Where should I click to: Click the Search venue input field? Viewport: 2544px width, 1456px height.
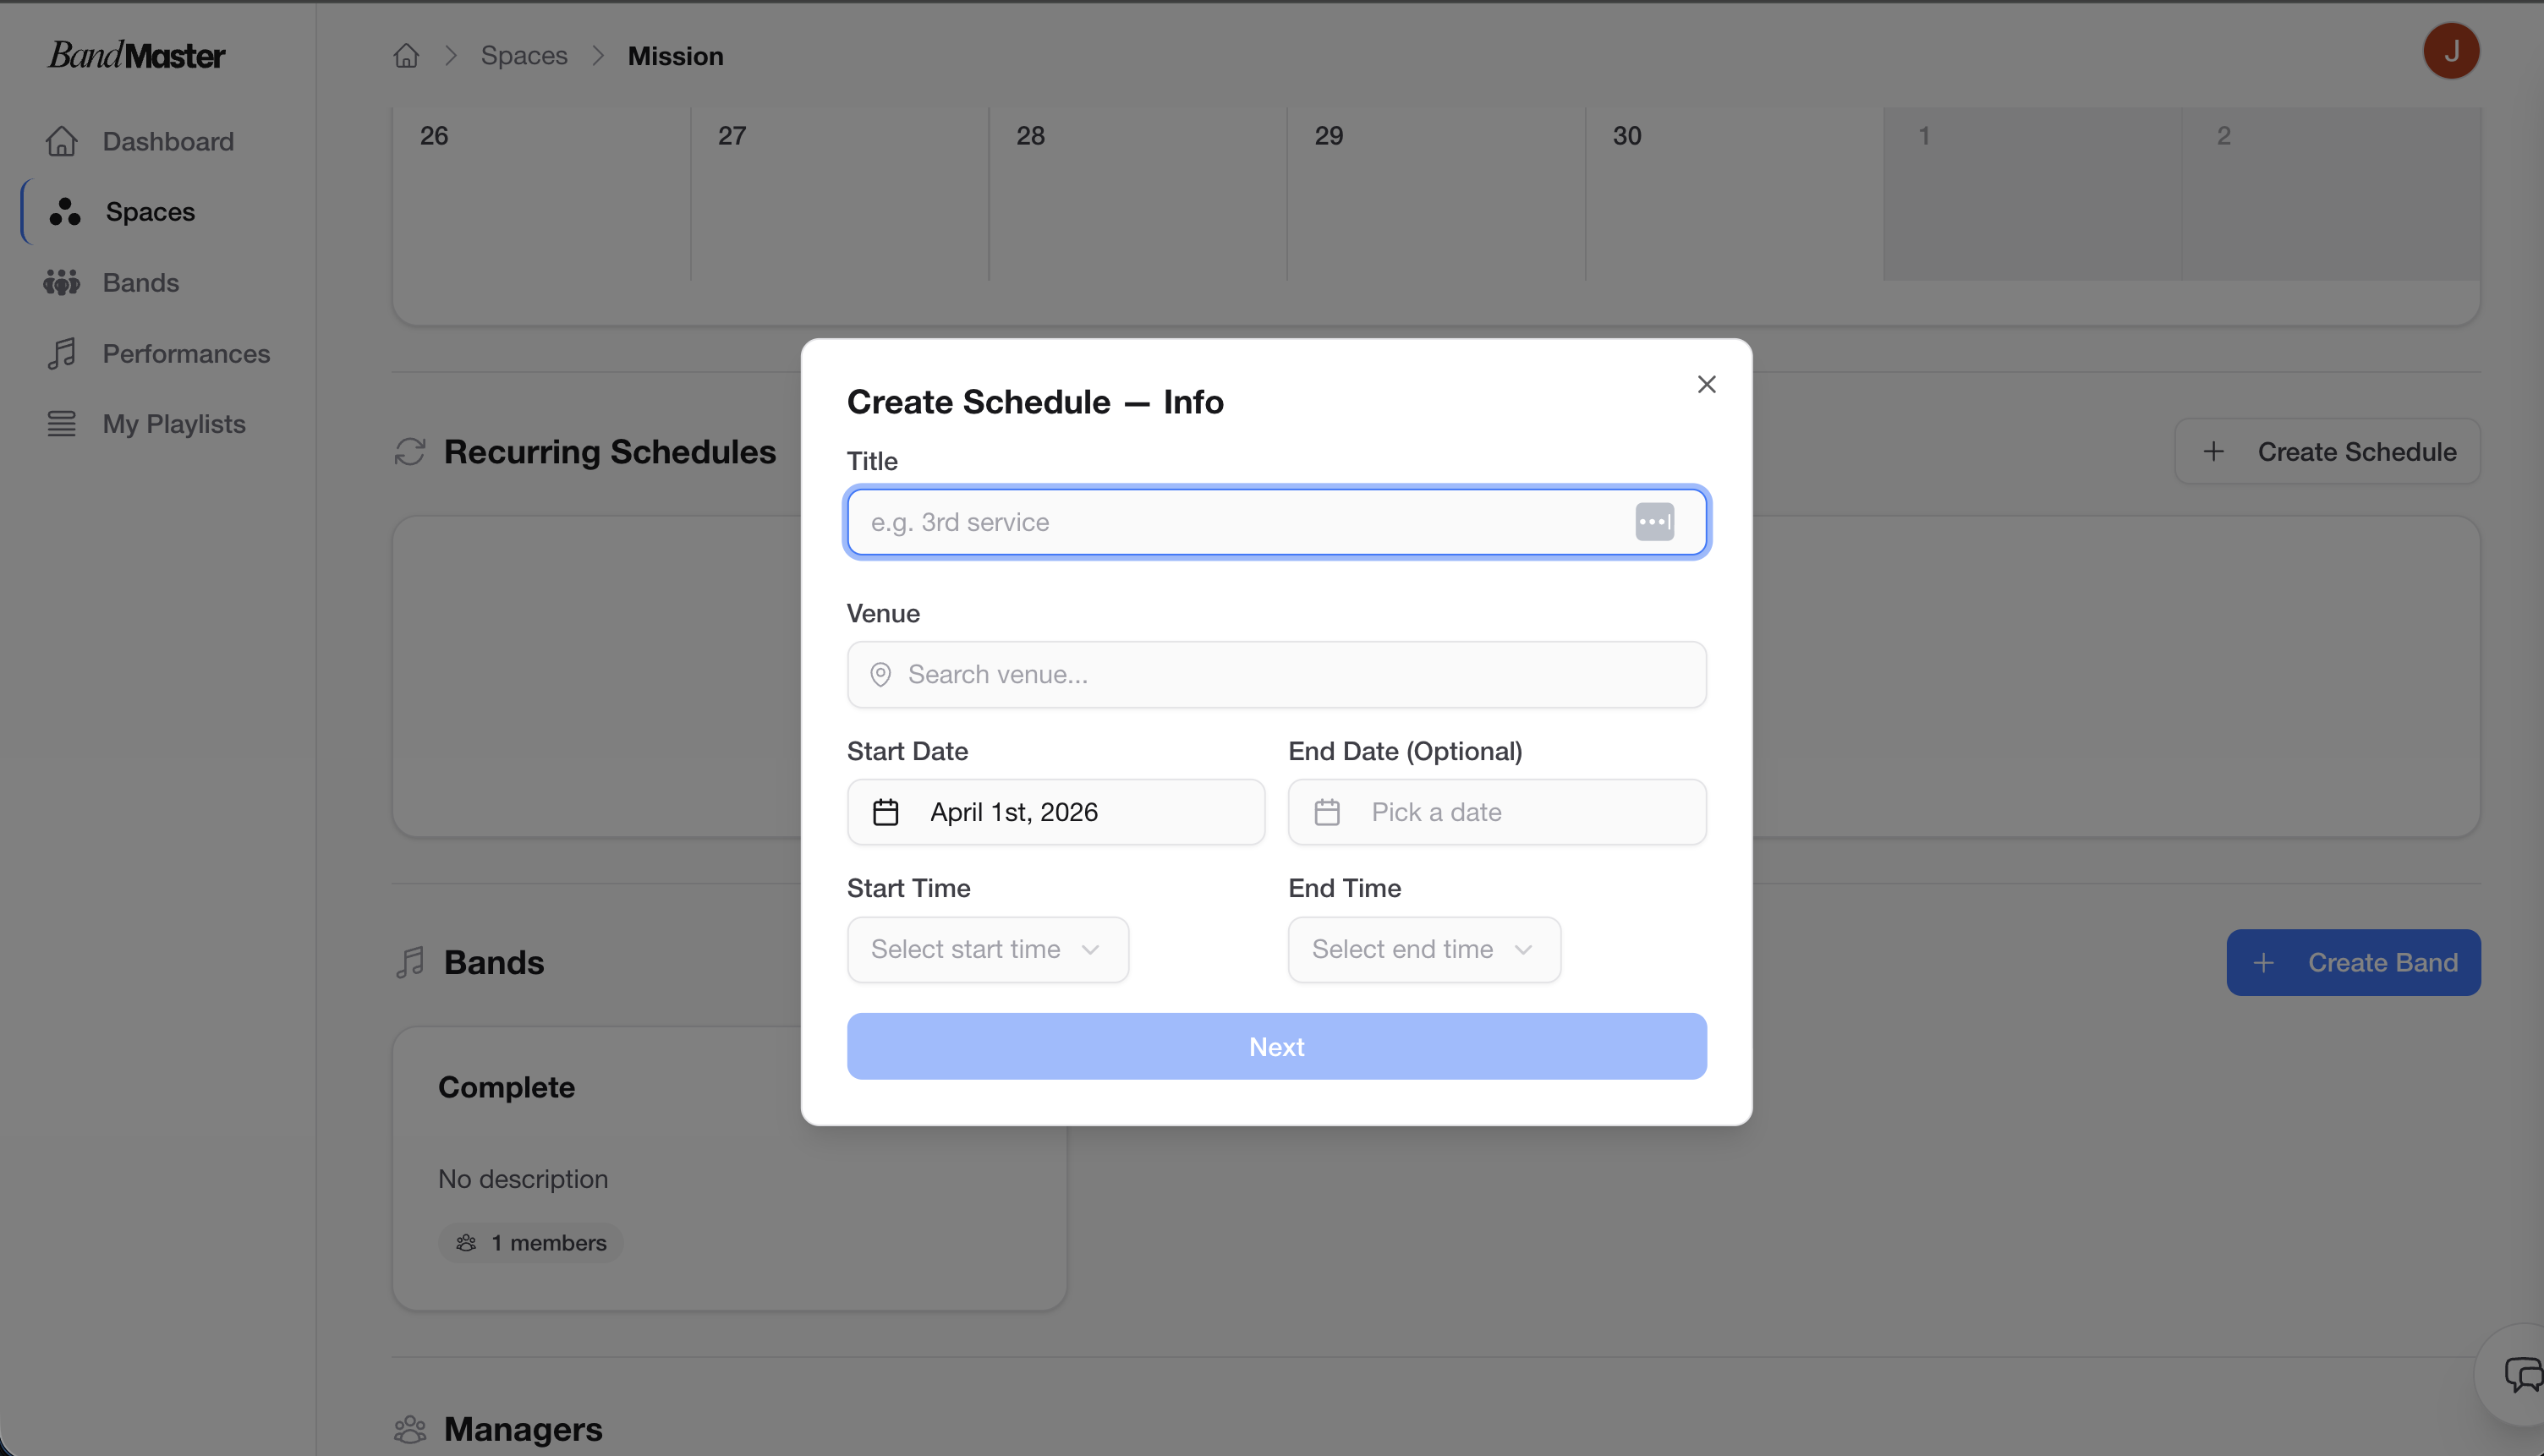point(1290,675)
